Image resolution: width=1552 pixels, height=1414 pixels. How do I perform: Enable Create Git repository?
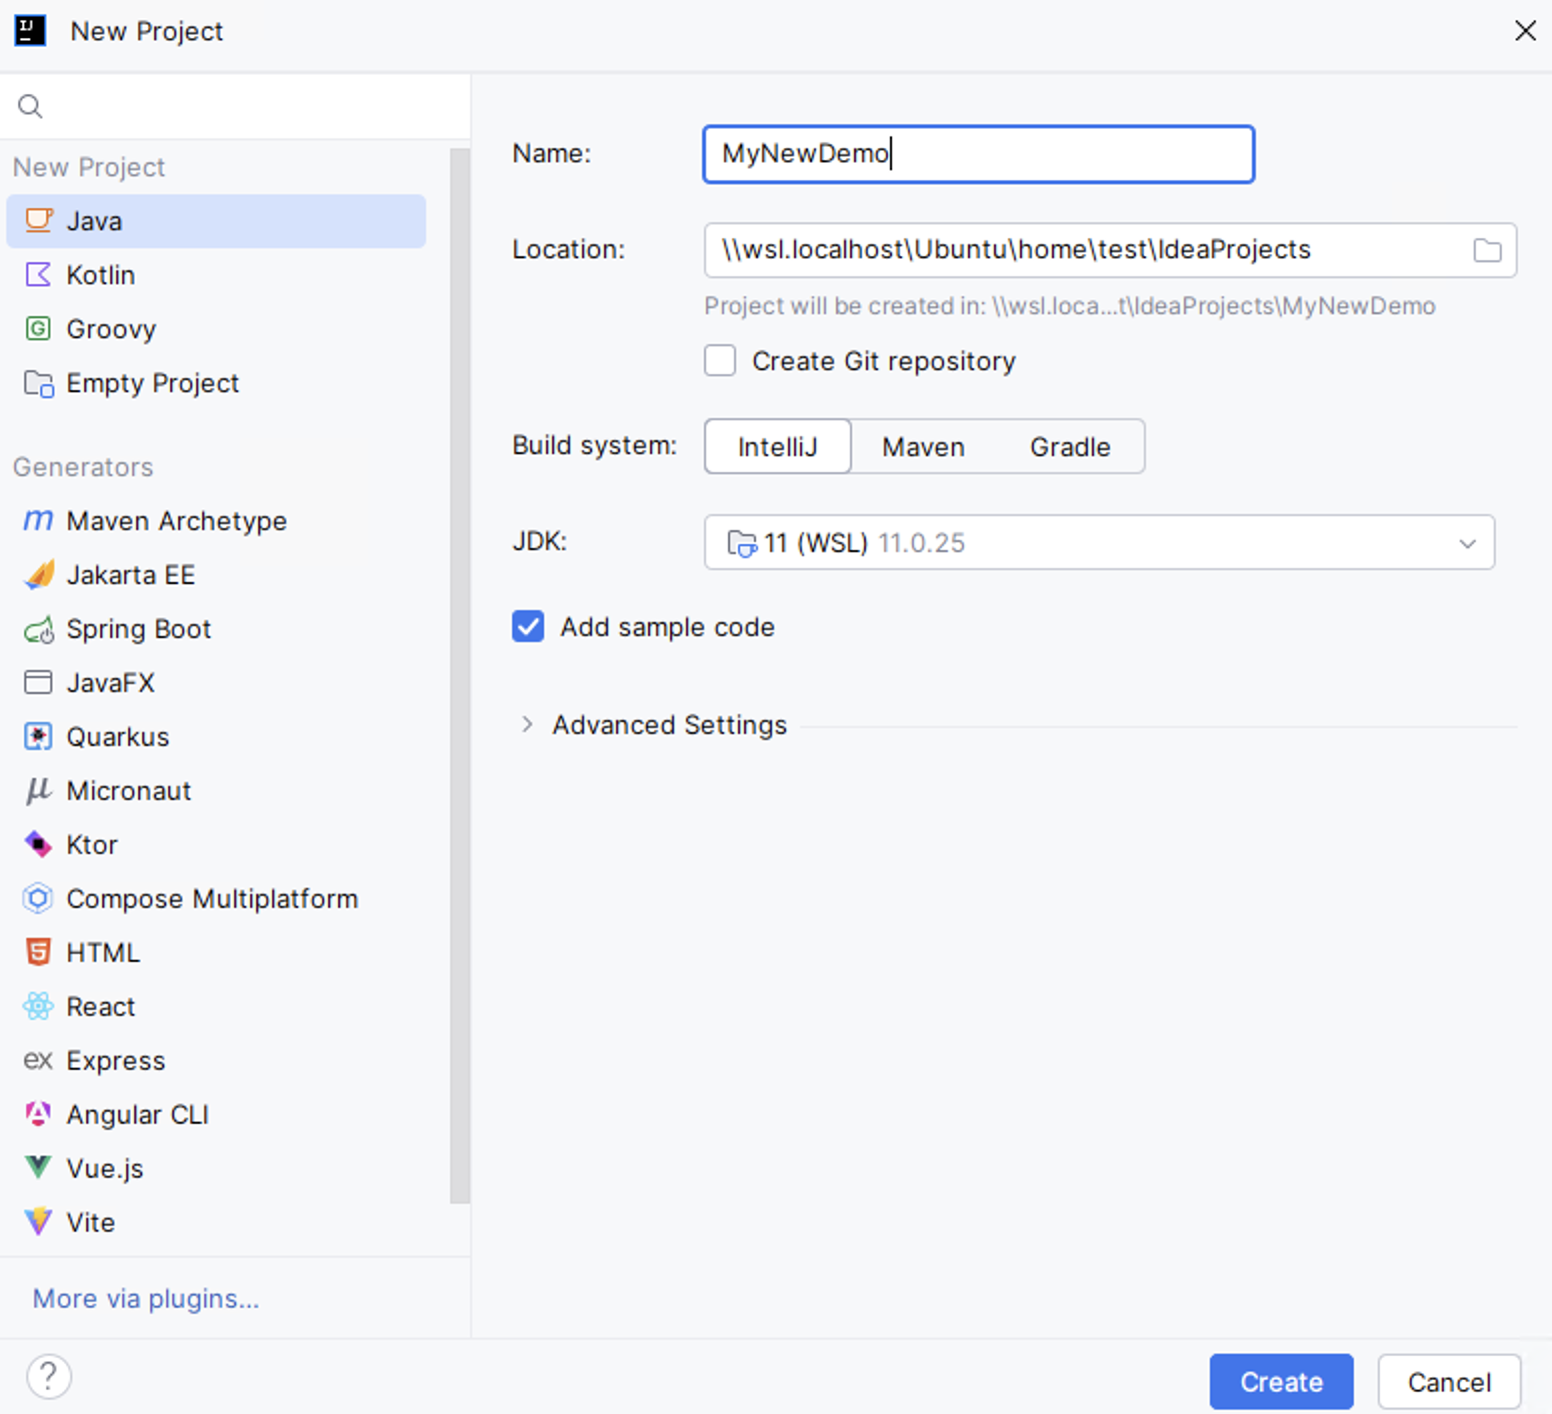719,360
